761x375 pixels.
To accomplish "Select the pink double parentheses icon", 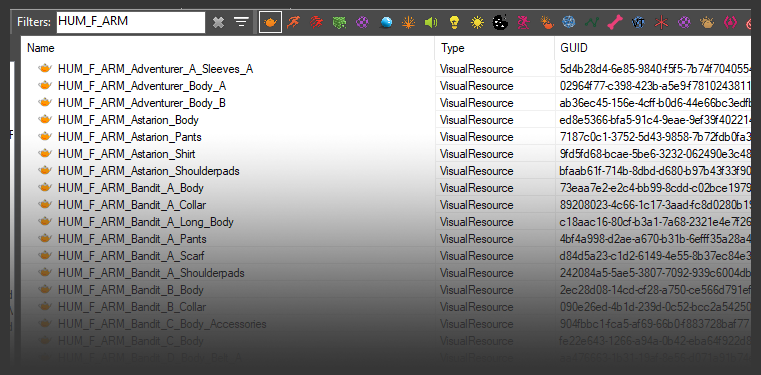I will [x=730, y=22].
